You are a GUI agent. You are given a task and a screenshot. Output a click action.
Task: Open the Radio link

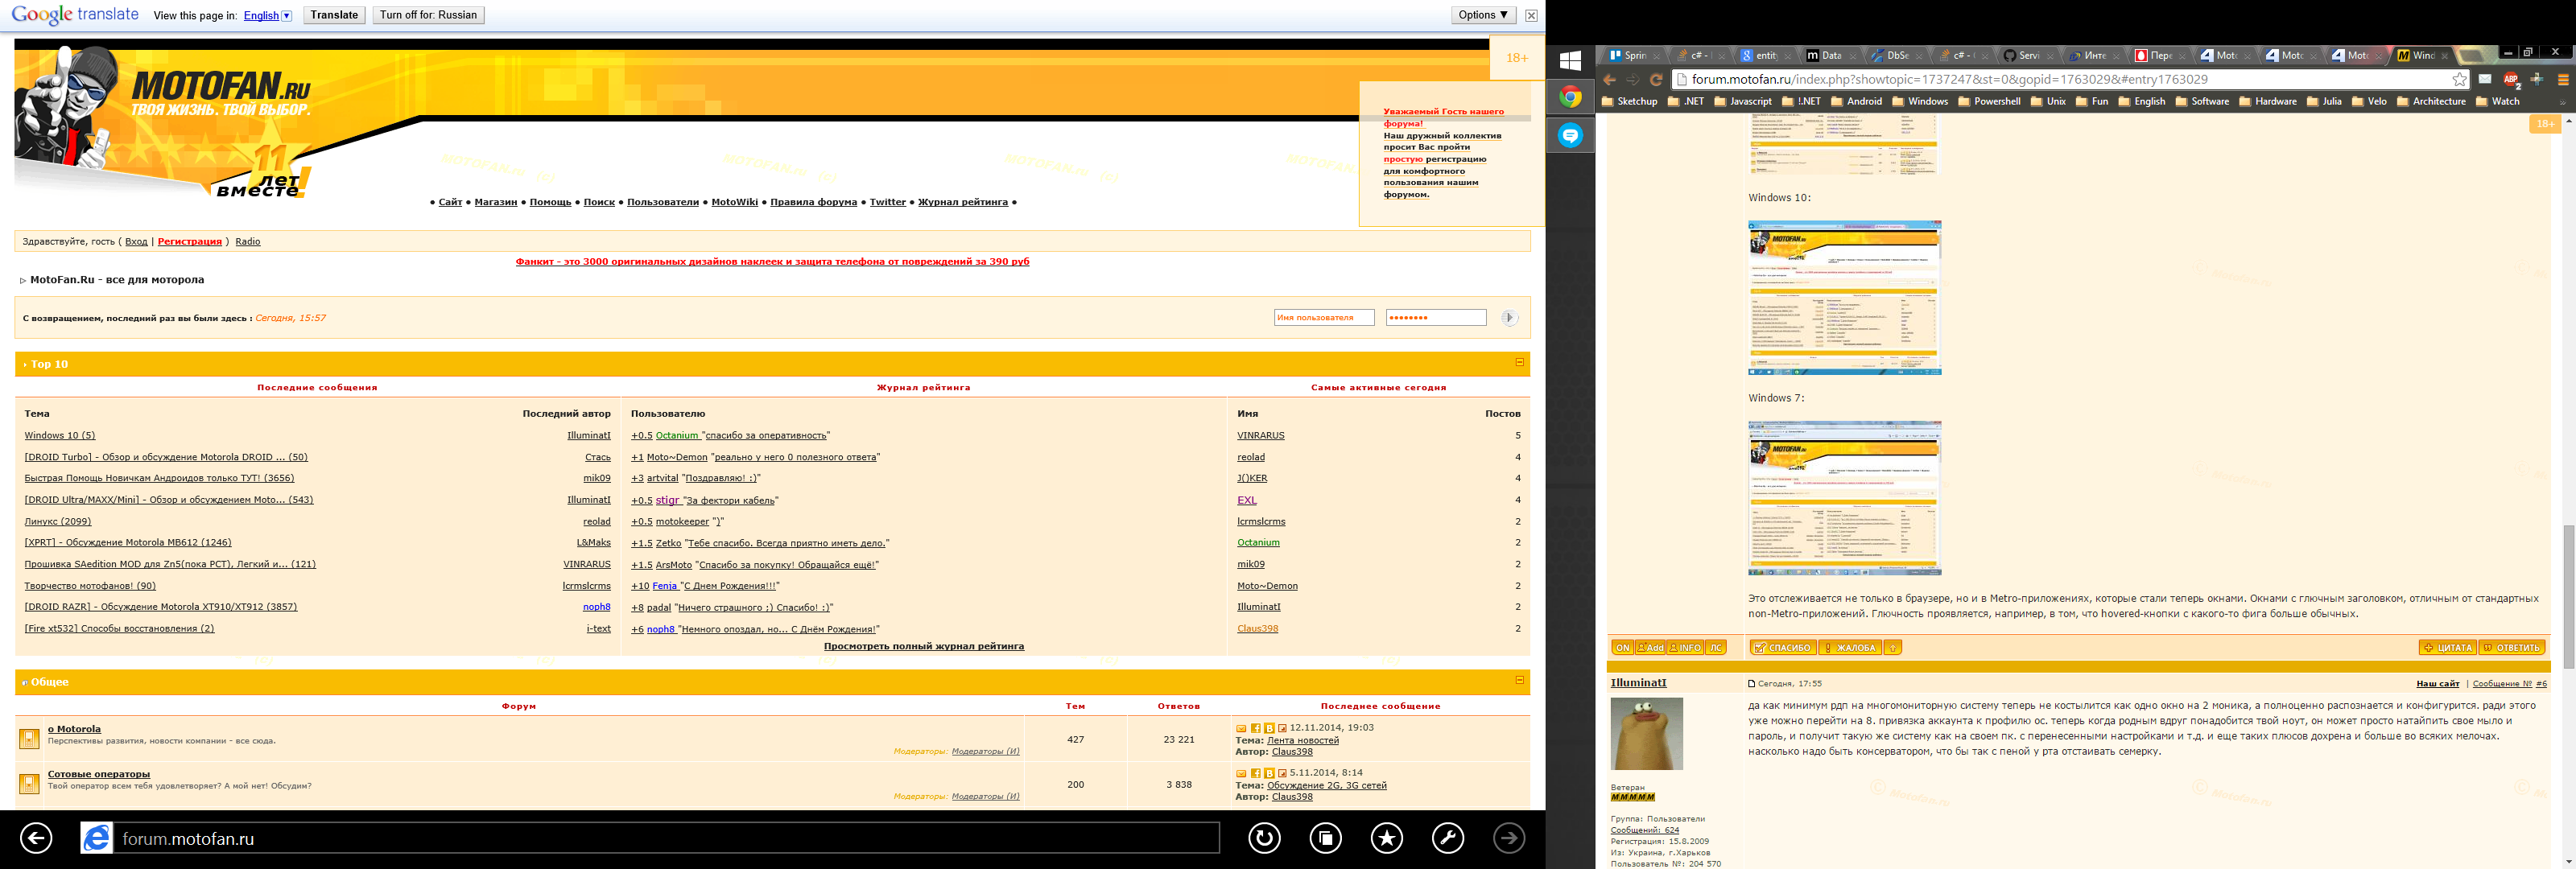coord(248,241)
